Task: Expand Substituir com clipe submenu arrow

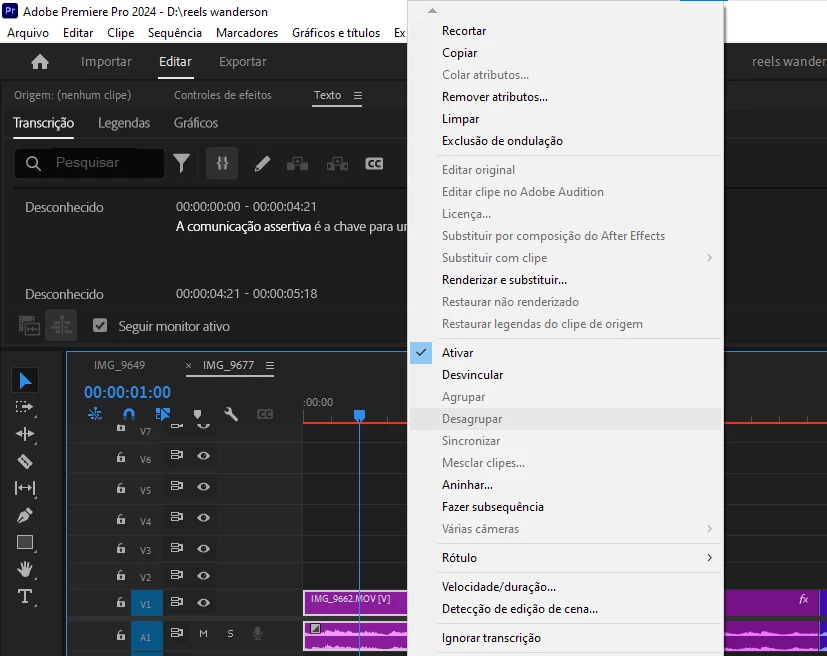Action: pos(709,258)
